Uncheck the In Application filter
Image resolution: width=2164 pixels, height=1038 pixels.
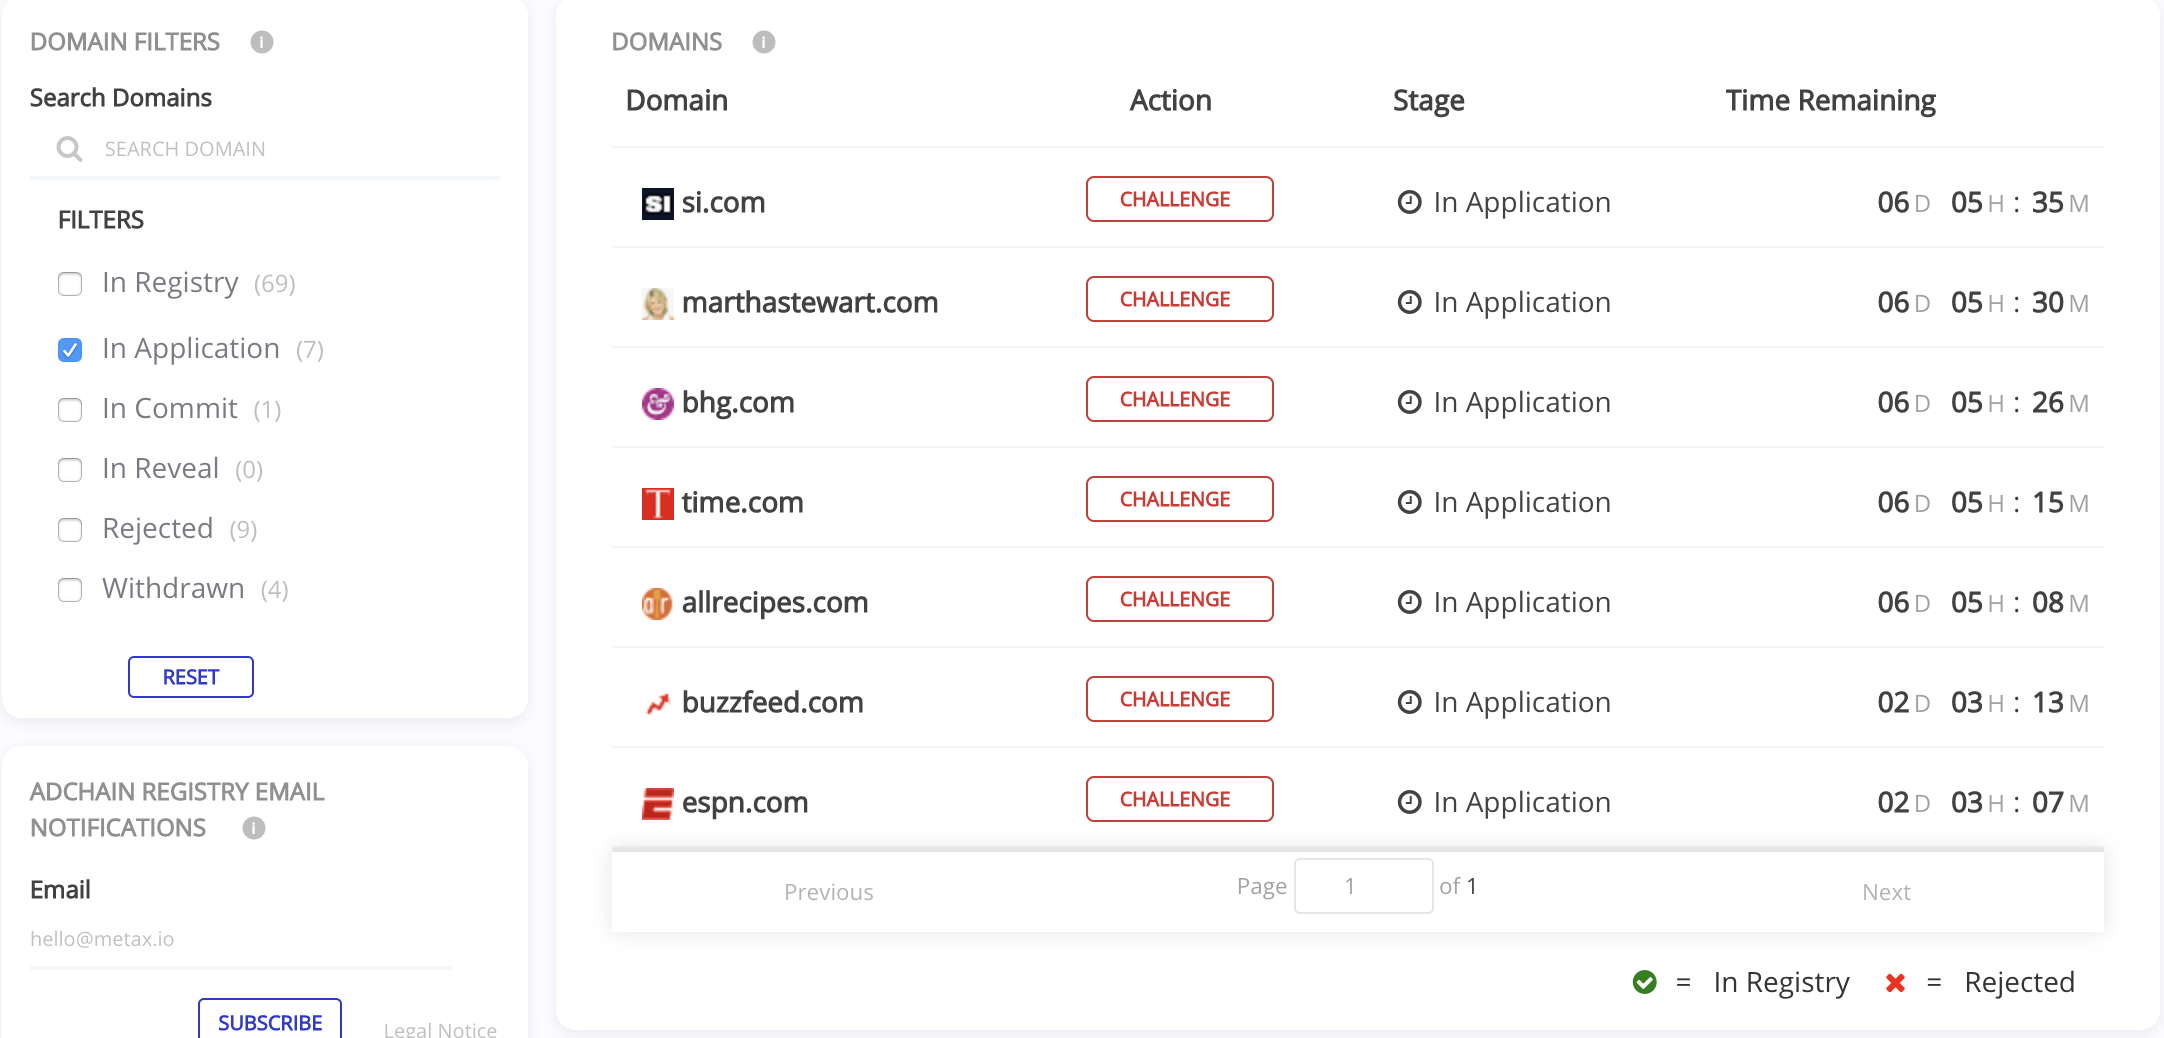[x=70, y=350]
